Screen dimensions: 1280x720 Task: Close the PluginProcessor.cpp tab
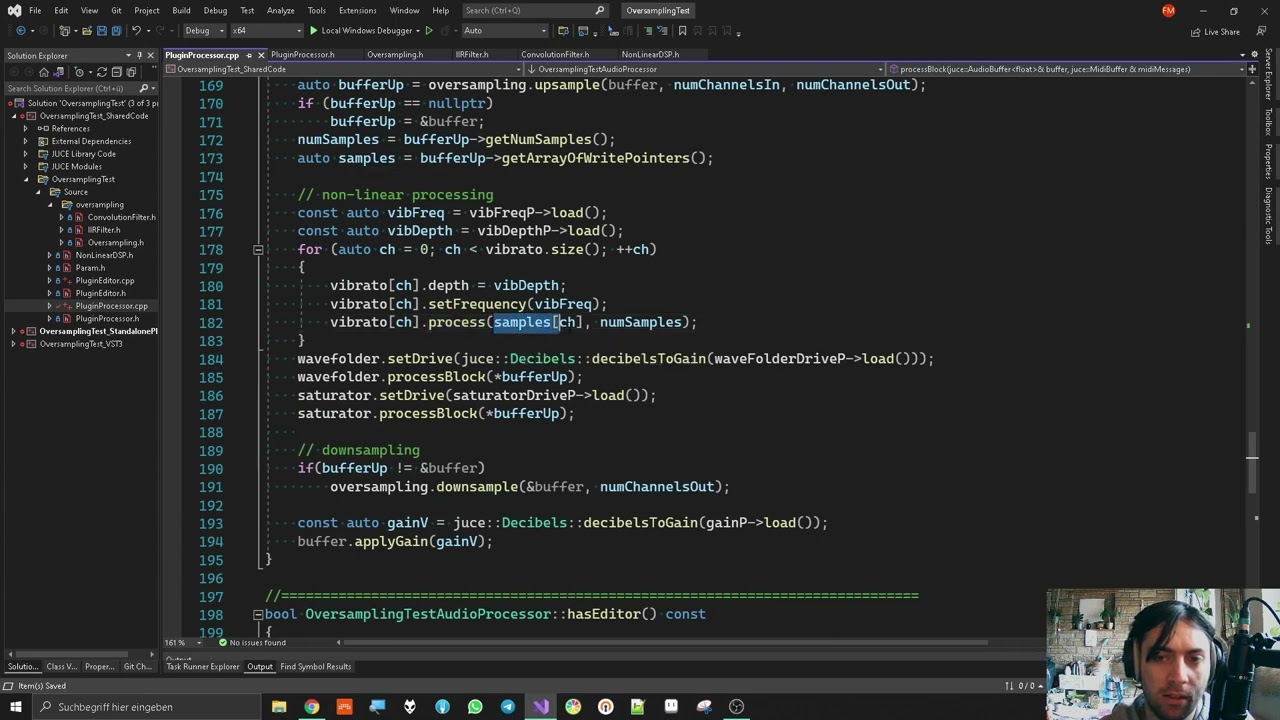261,55
